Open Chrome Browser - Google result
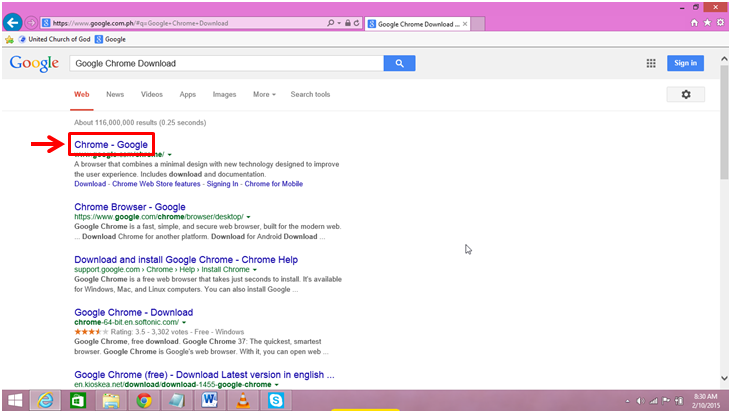The width and height of the screenshot is (730, 412). point(130,207)
